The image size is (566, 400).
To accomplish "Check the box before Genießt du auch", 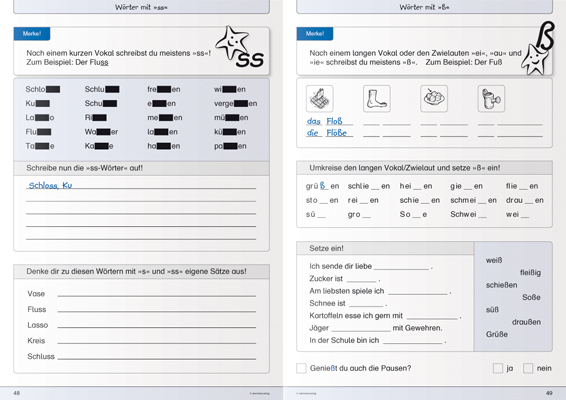I will tap(301, 368).
